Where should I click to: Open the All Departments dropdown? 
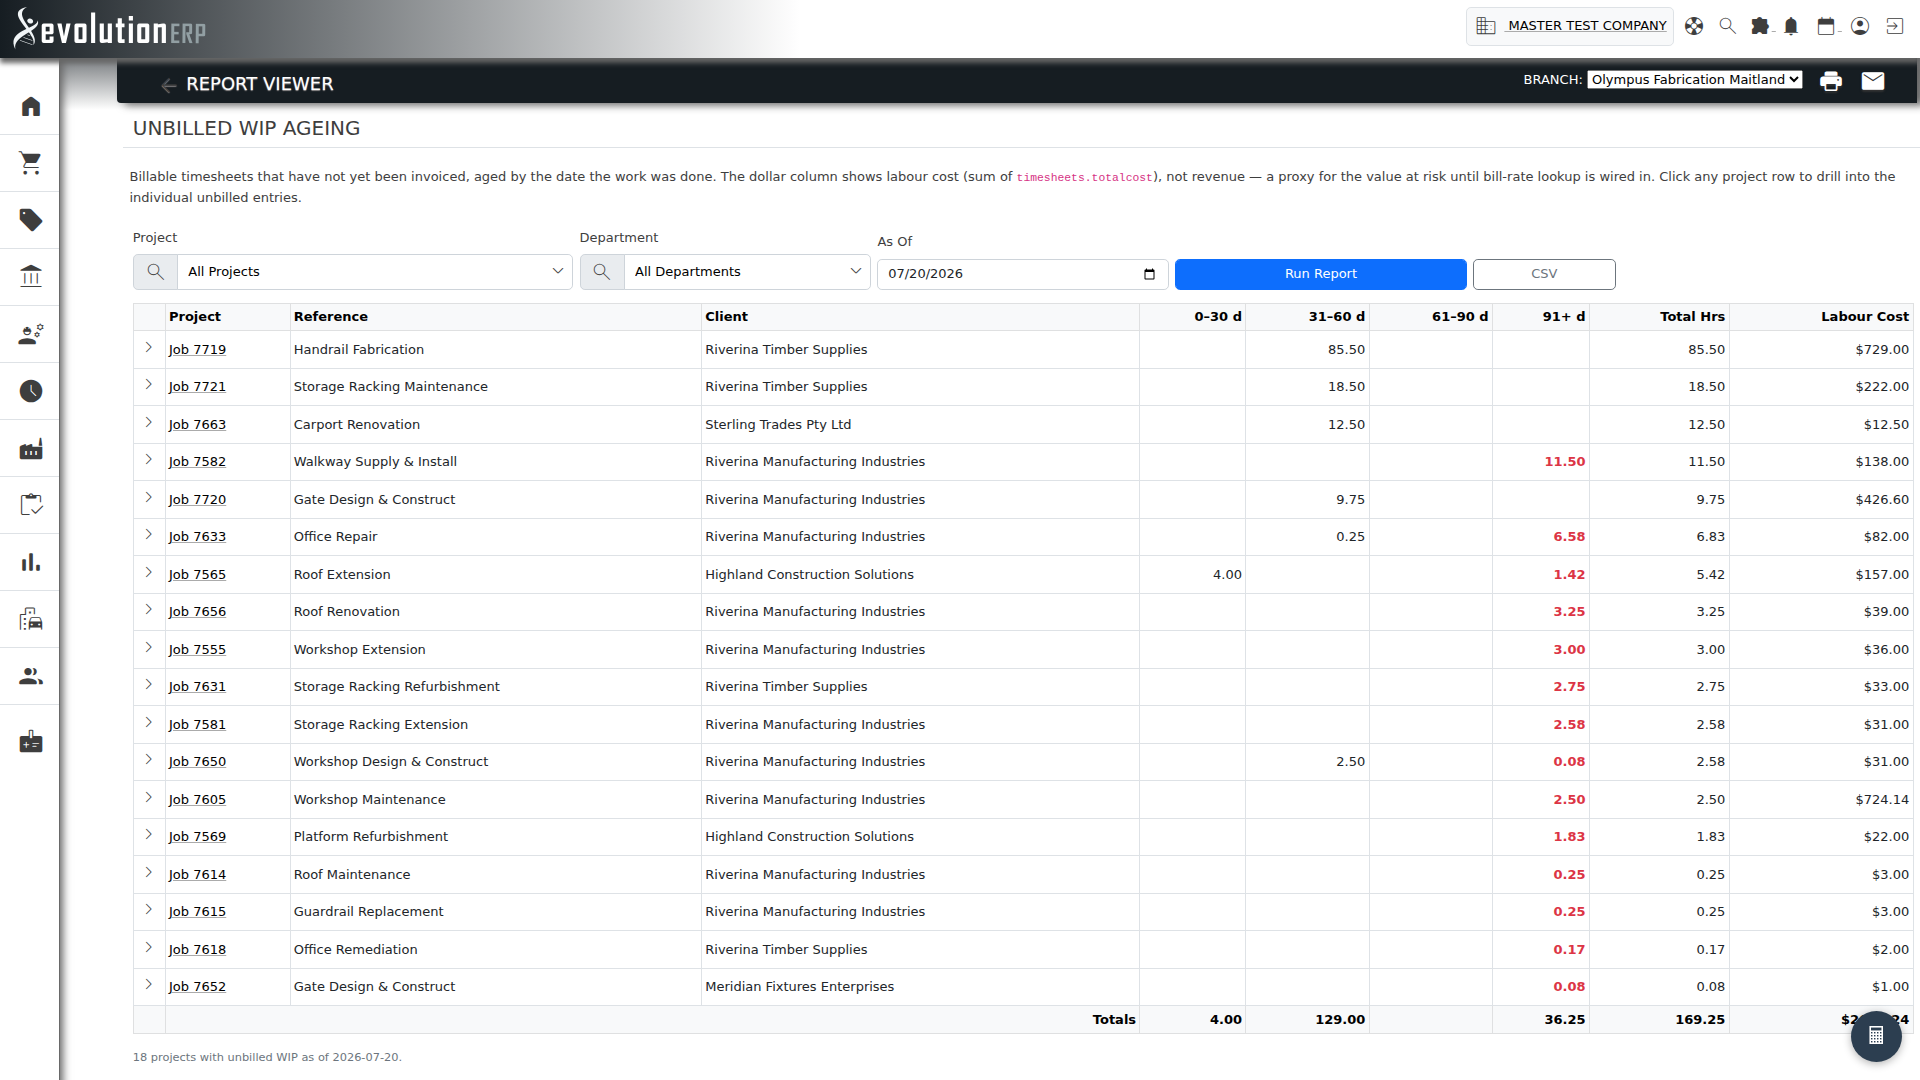[747, 272]
